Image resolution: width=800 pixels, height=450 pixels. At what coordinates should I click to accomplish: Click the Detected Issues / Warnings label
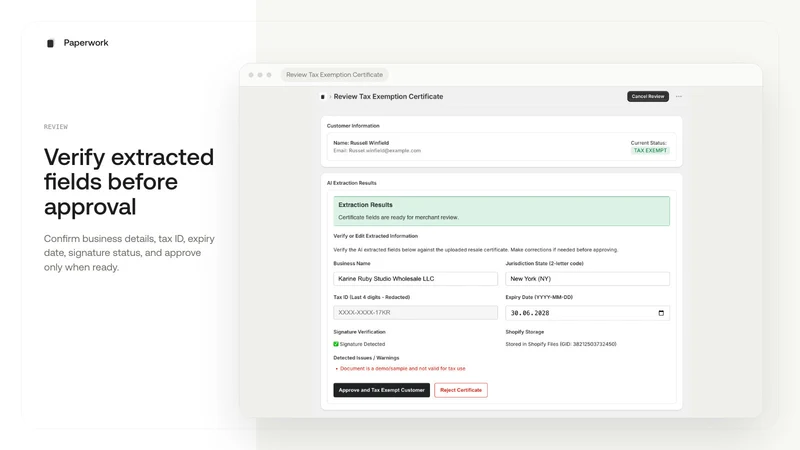[x=366, y=358]
